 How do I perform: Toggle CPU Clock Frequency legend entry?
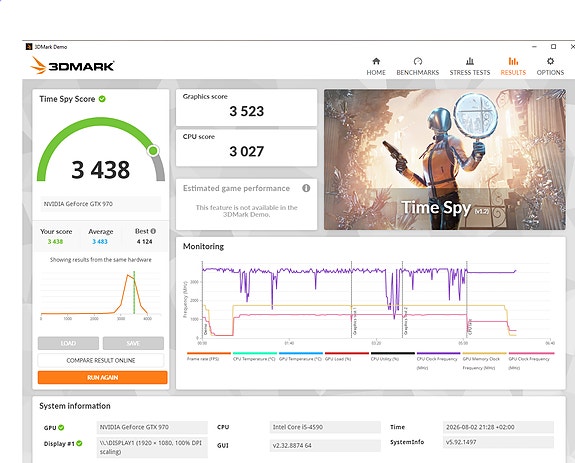point(438,361)
